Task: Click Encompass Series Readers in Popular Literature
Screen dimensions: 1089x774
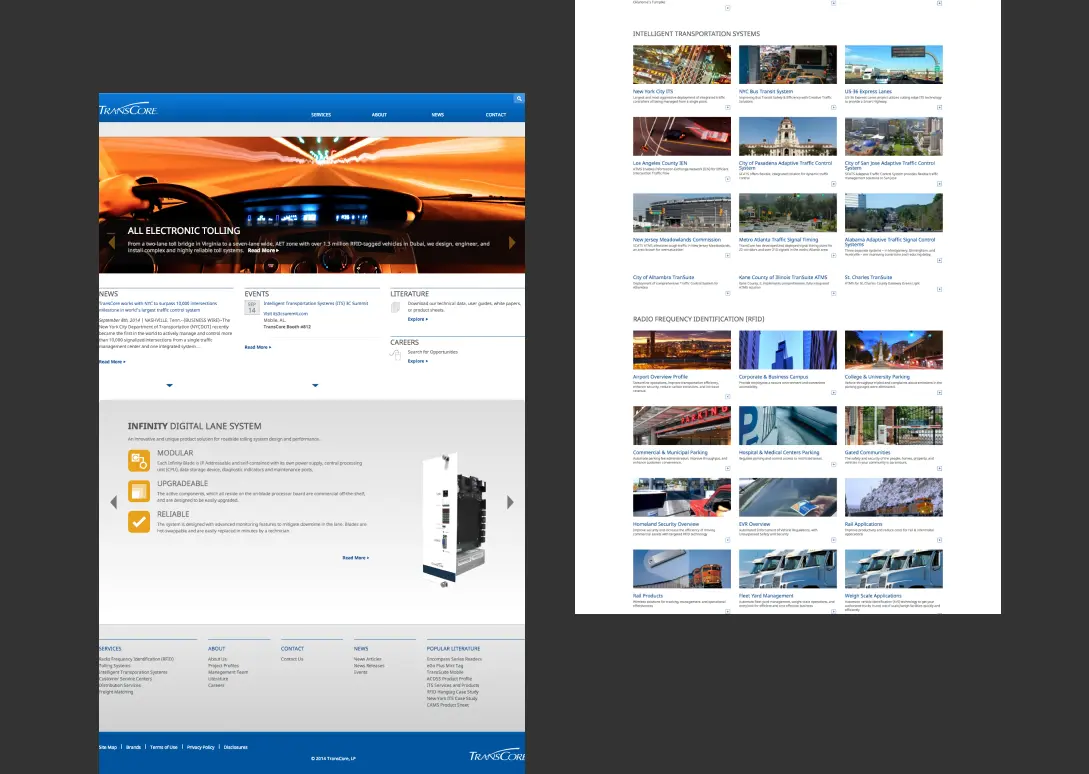Action: (x=454, y=659)
